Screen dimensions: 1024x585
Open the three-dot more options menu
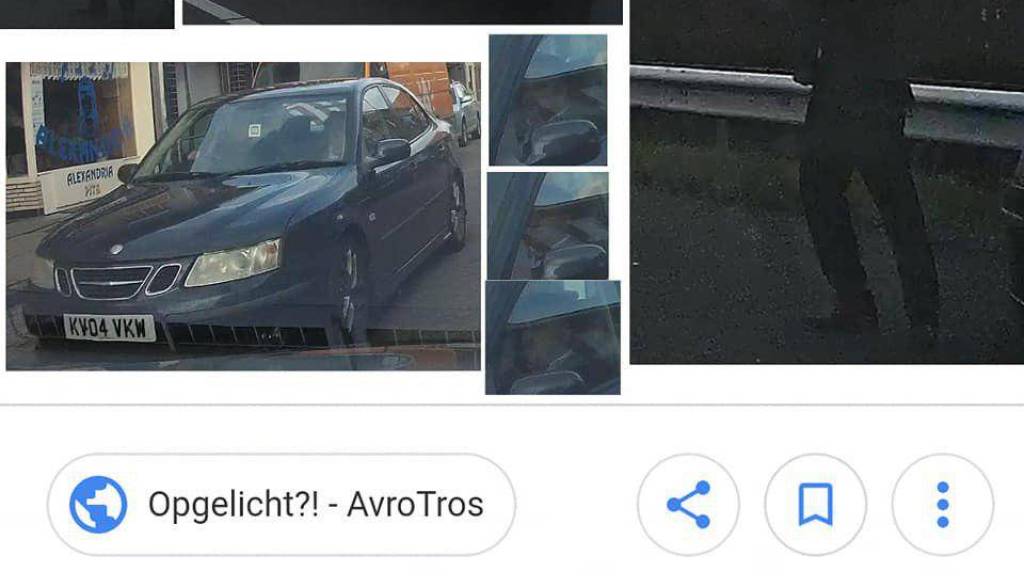(x=942, y=505)
